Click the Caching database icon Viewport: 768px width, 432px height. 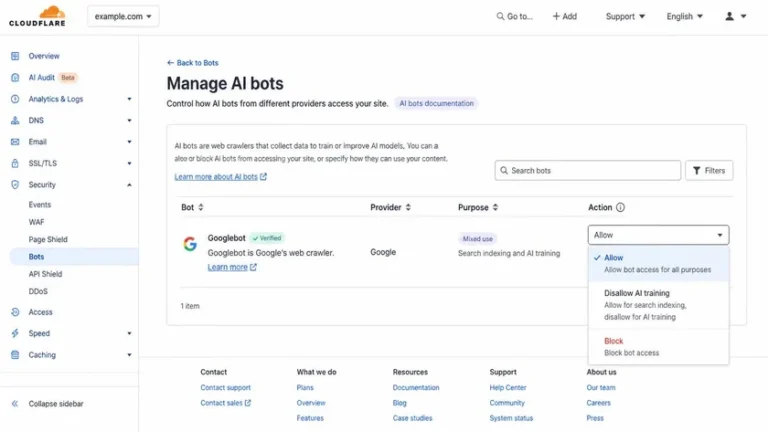point(15,355)
